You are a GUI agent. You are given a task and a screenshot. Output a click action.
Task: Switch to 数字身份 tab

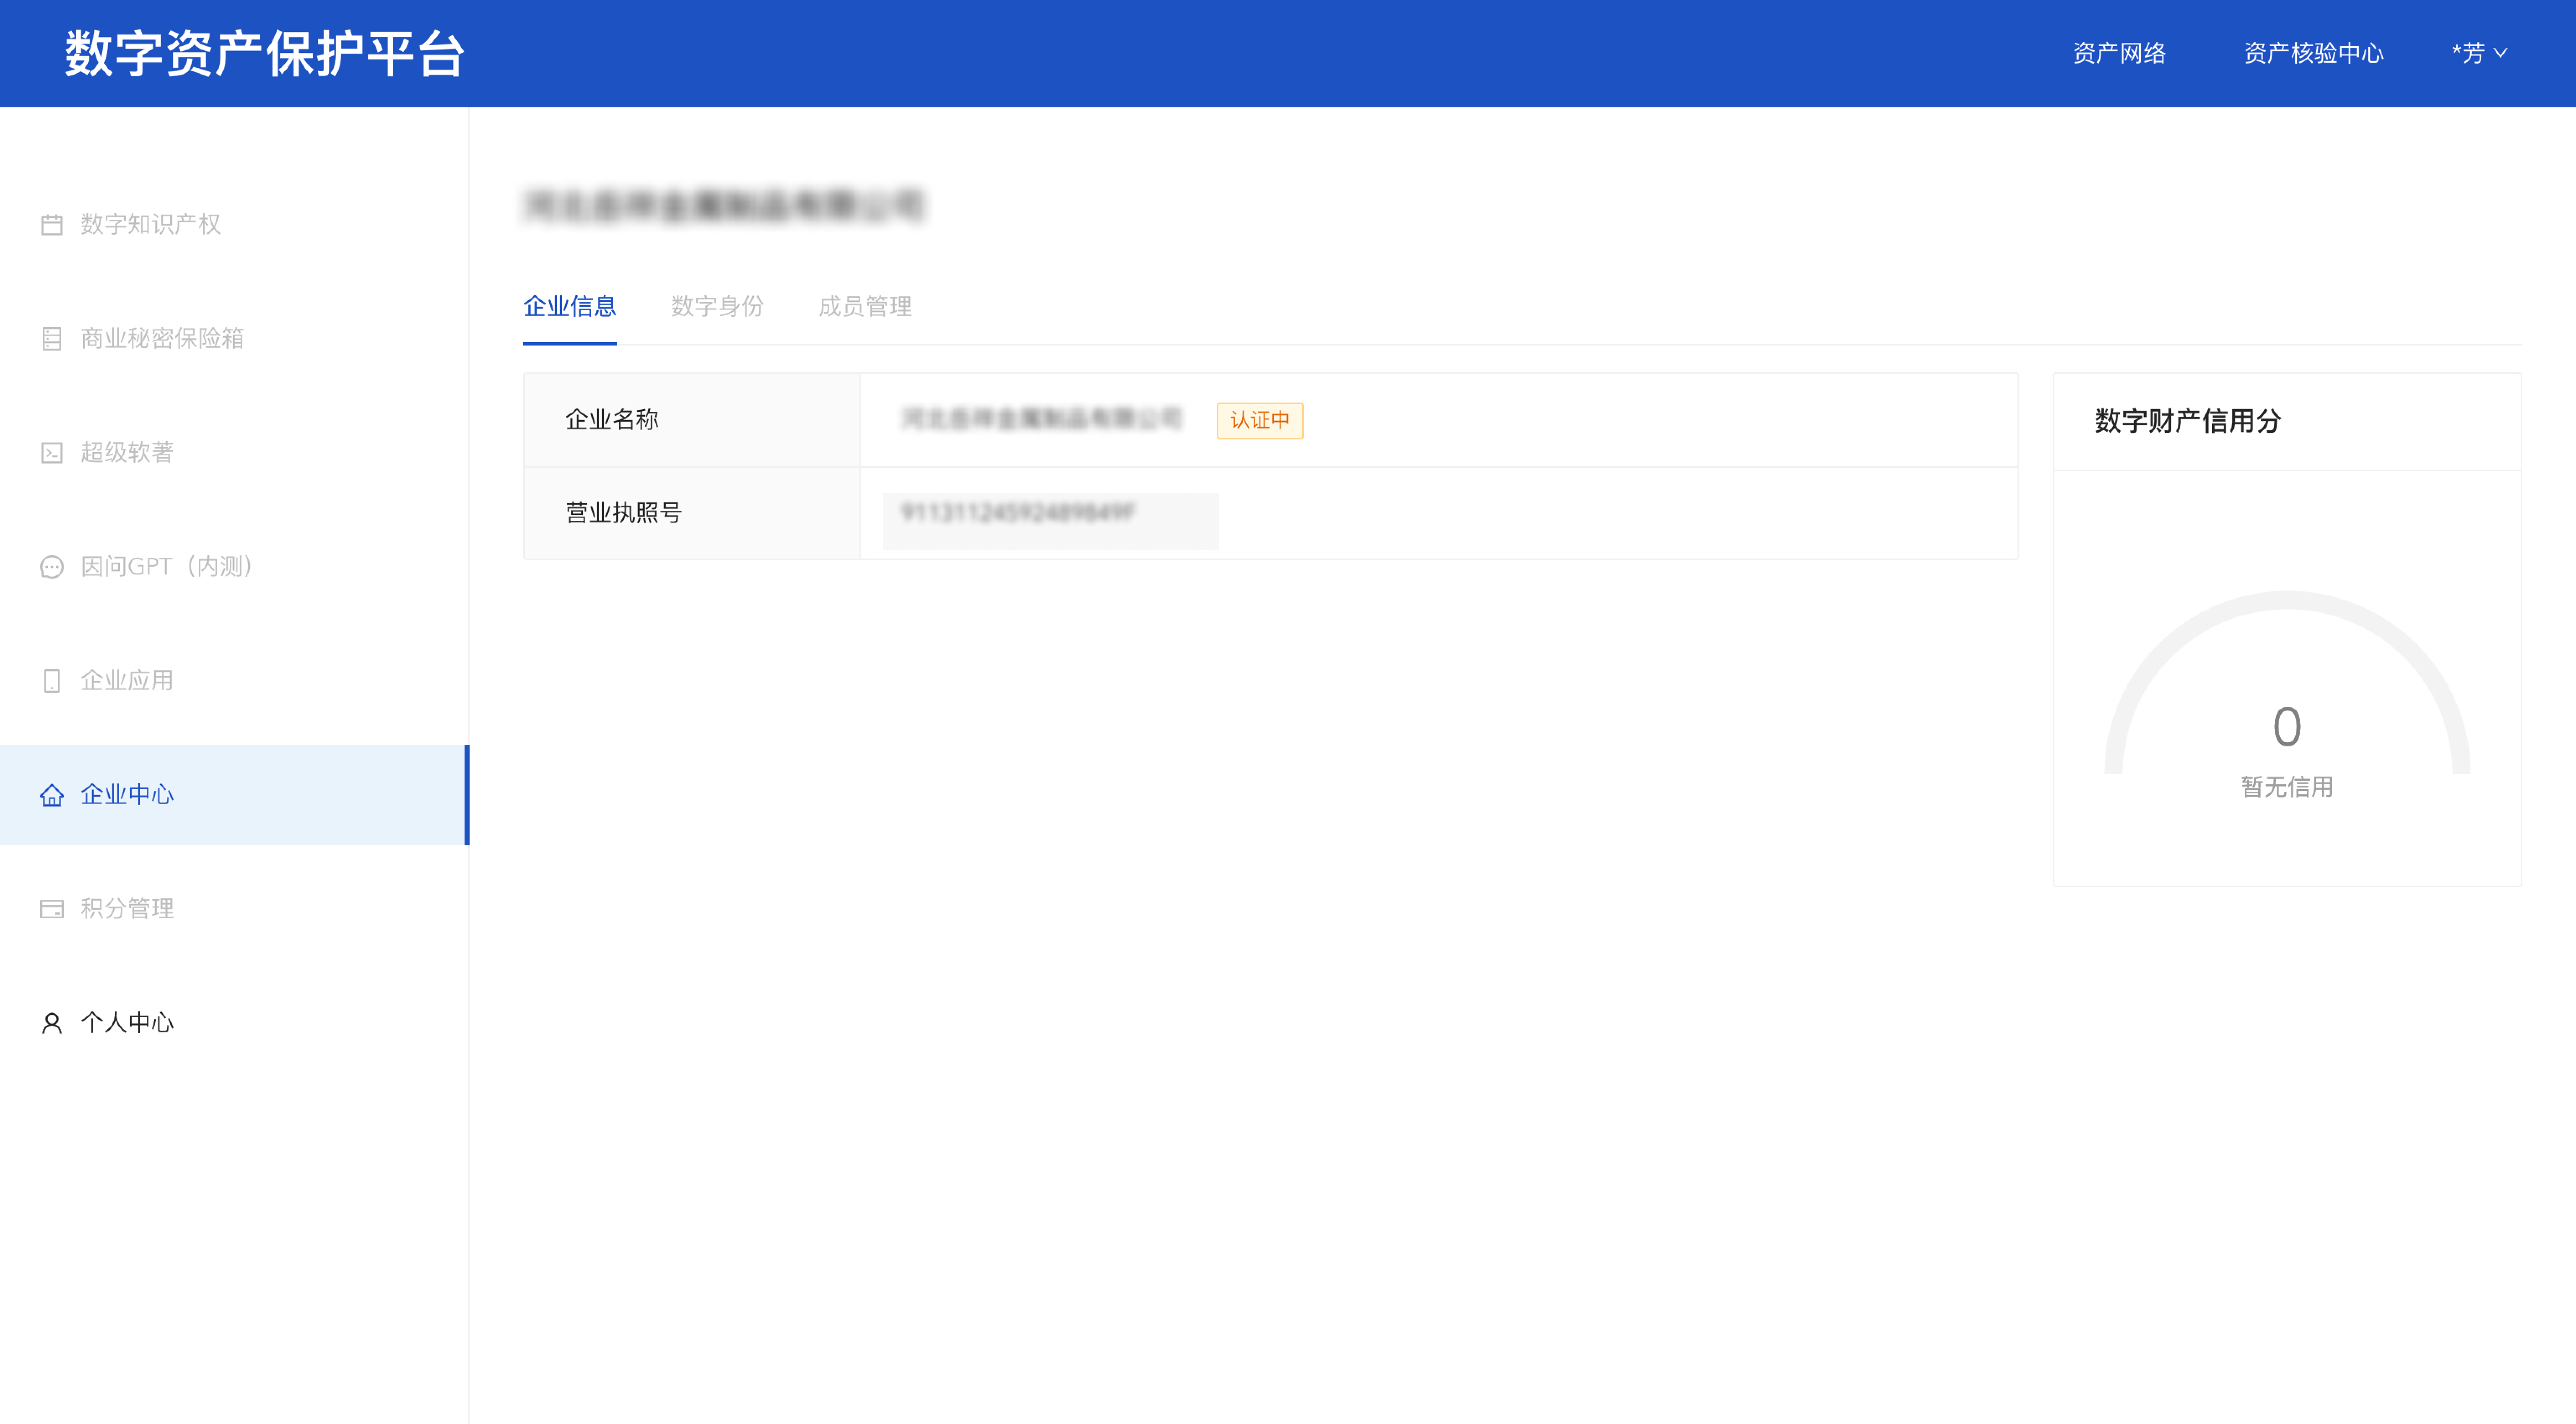(x=717, y=306)
